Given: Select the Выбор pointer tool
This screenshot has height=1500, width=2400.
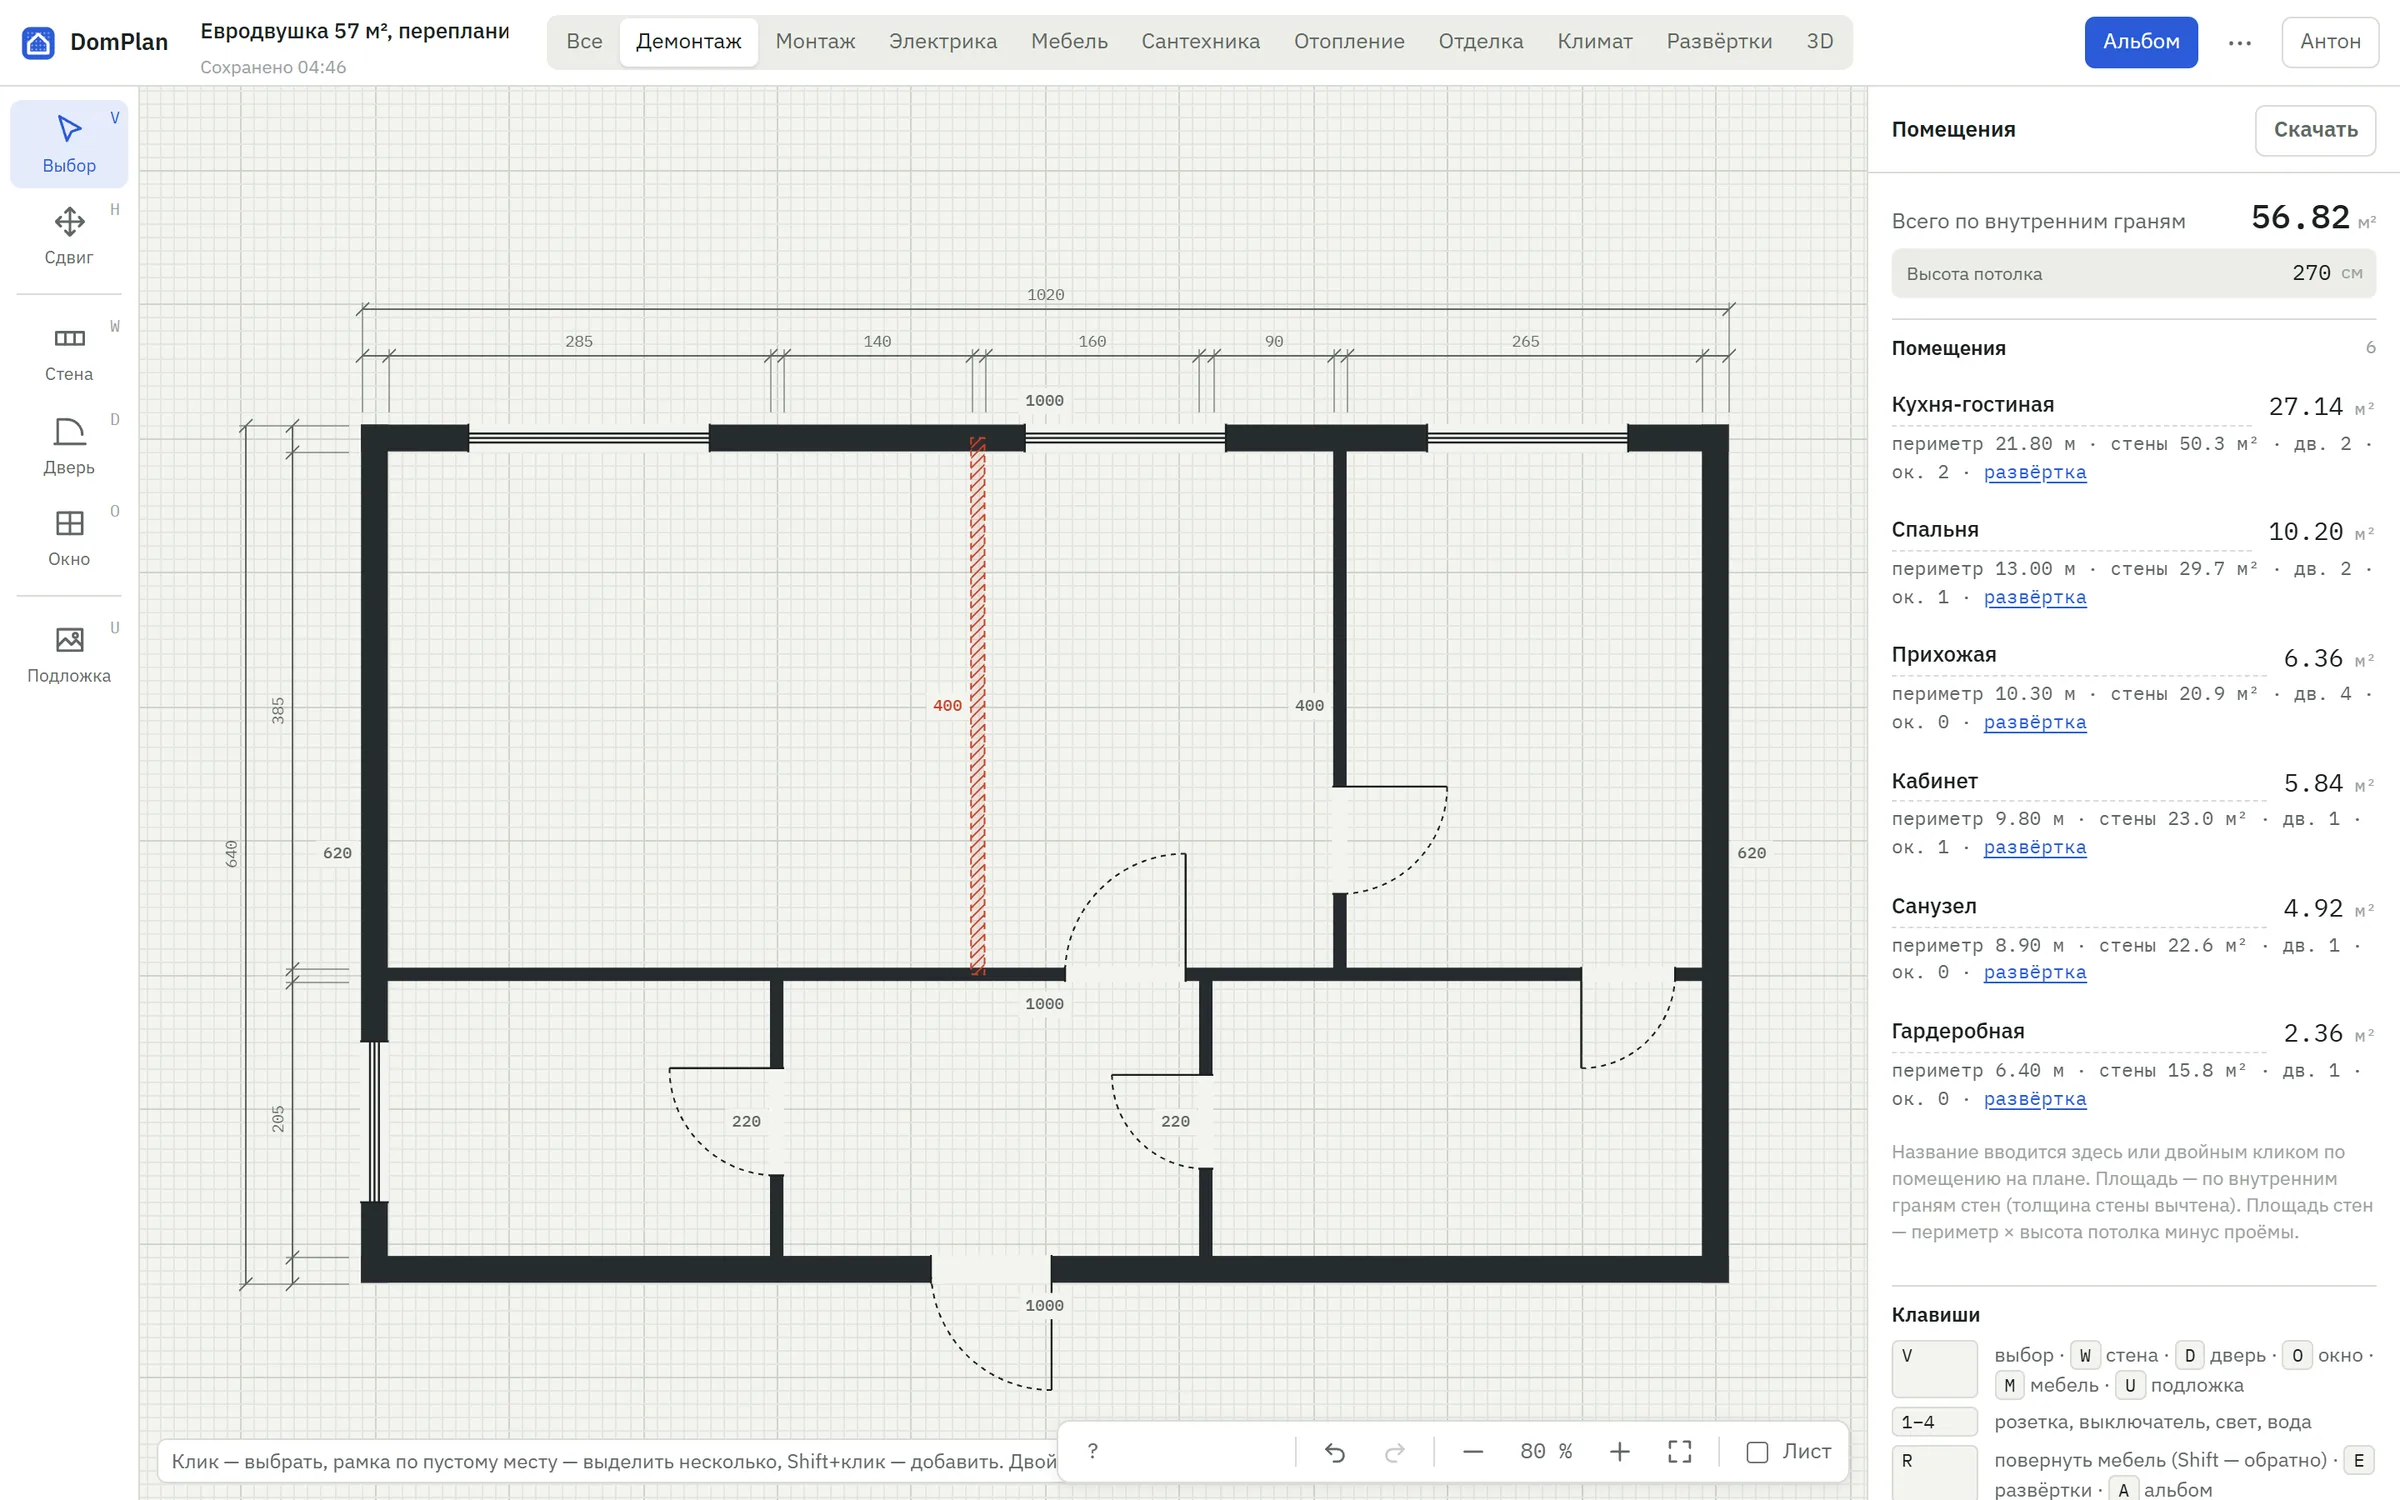Looking at the screenshot, I should click(x=69, y=144).
